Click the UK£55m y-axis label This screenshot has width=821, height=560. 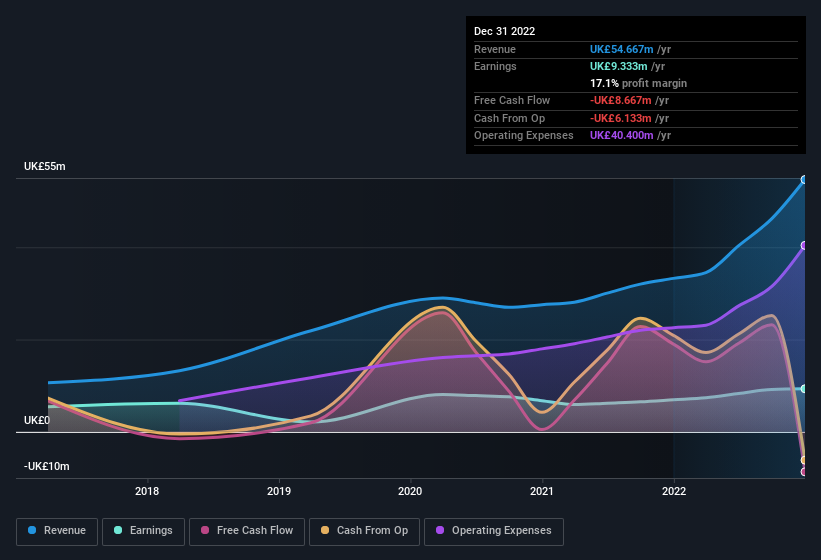pyautogui.click(x=45, y=166)
